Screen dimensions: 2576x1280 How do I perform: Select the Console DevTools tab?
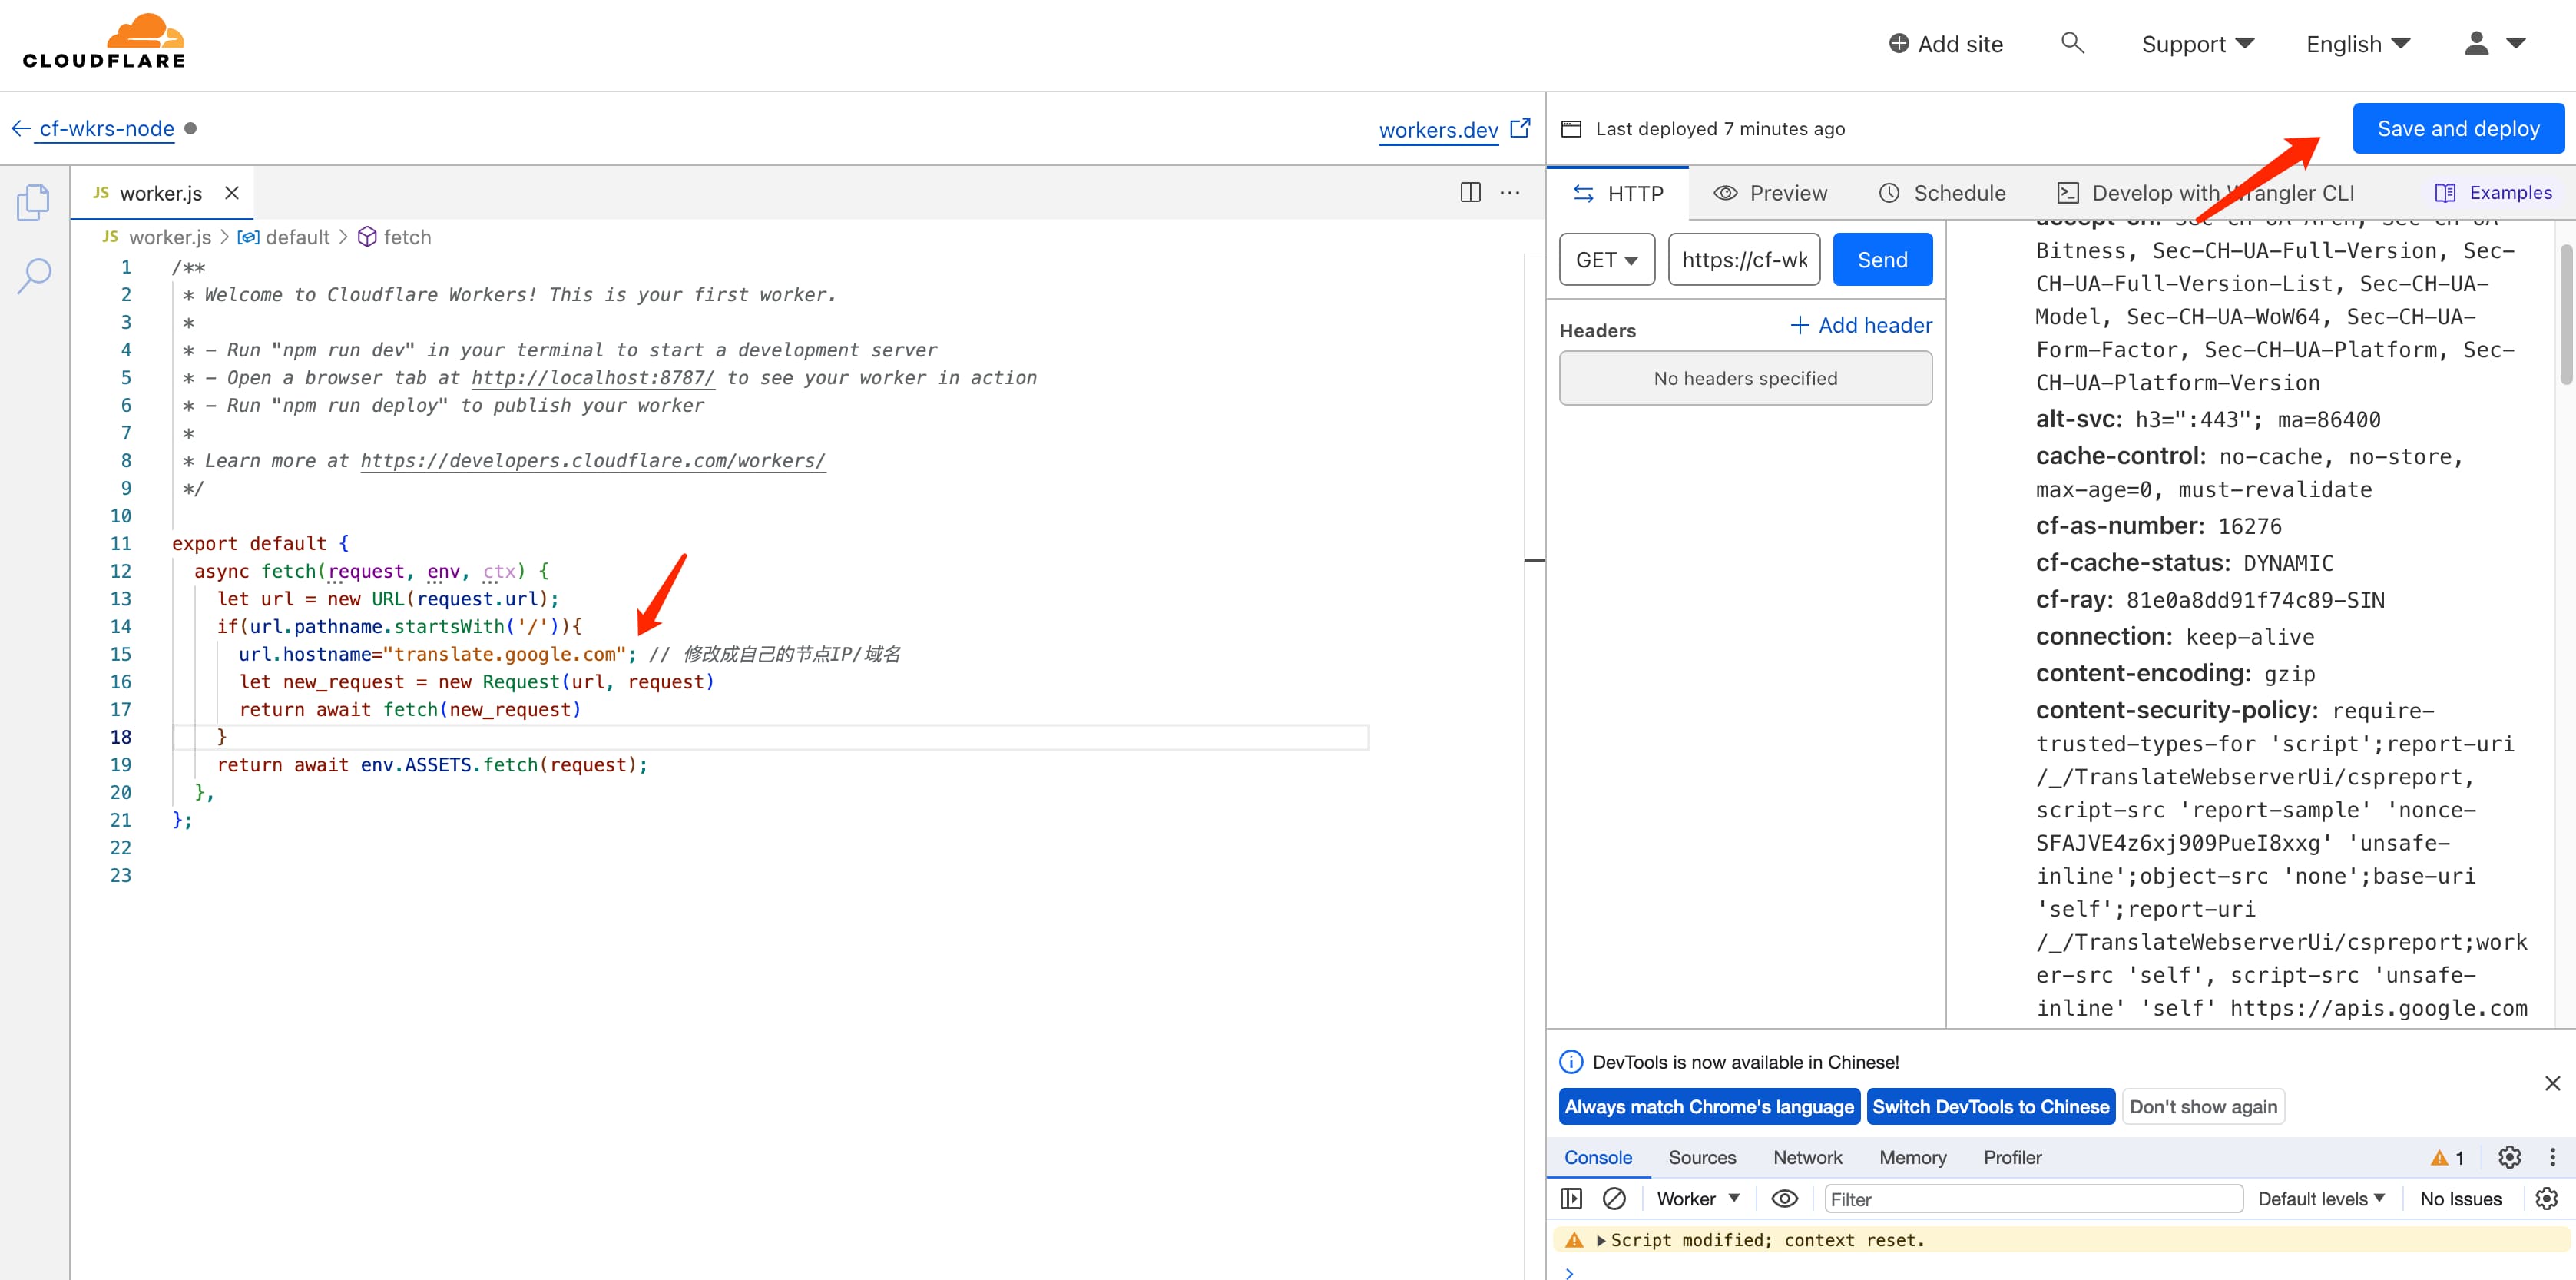coord(1597,1157)
